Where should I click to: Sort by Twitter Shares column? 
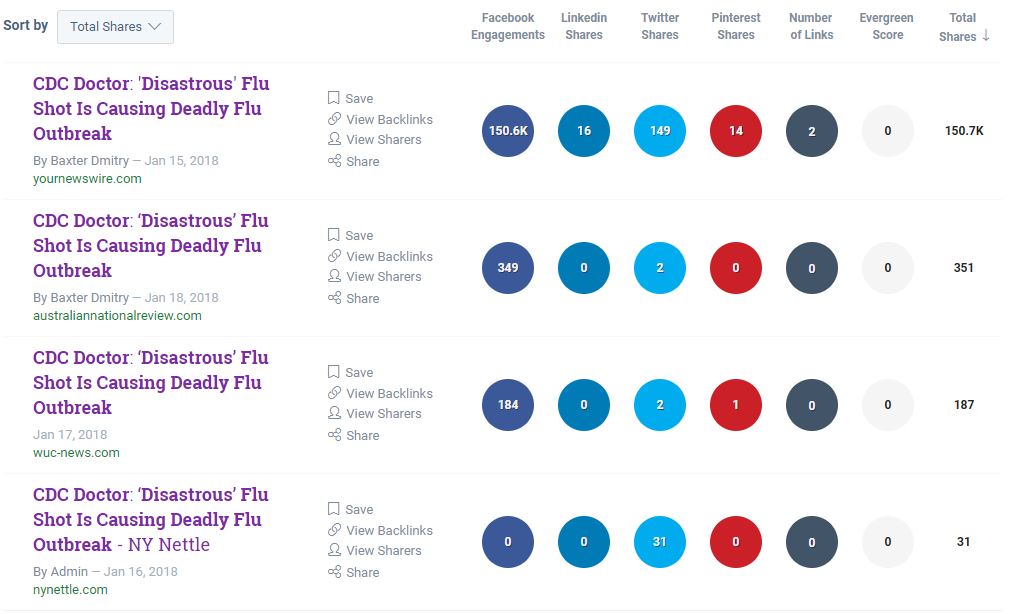point(660,27)
